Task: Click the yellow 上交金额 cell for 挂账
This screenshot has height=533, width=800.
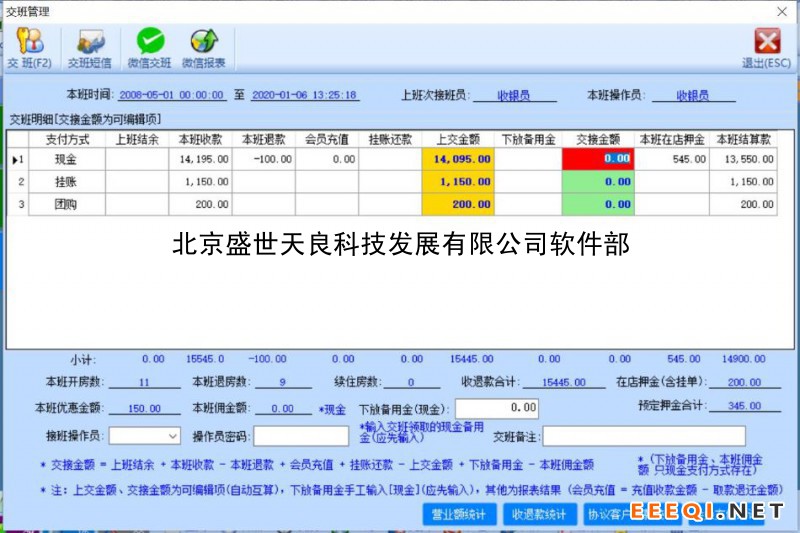Action: [x=458, y=182]
